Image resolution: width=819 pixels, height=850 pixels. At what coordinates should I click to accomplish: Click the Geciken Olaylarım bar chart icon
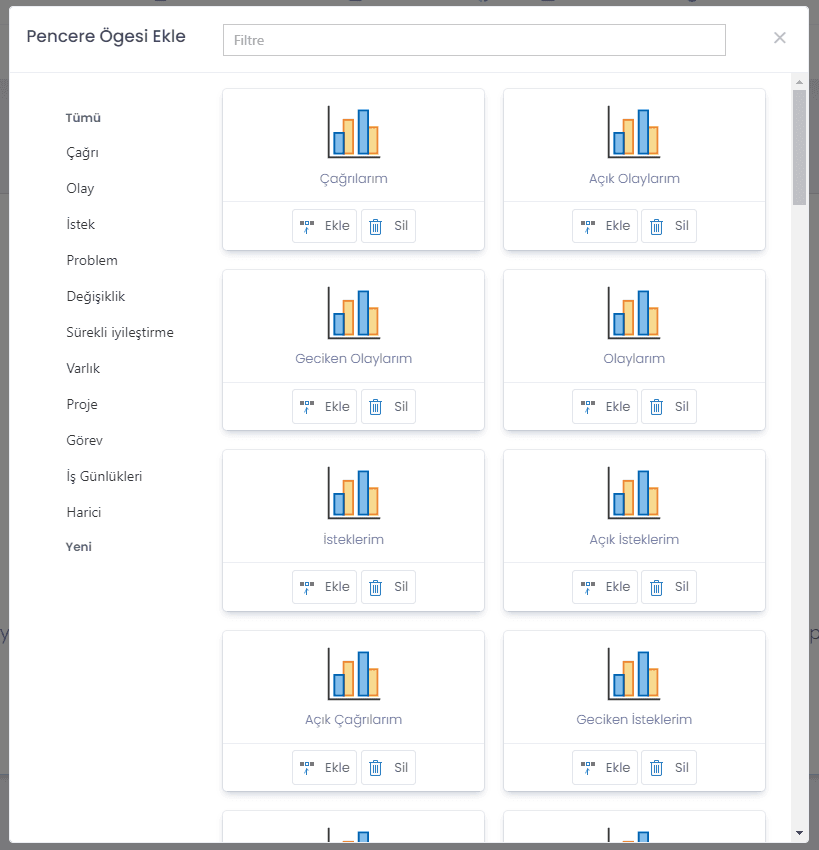[353, 313]
